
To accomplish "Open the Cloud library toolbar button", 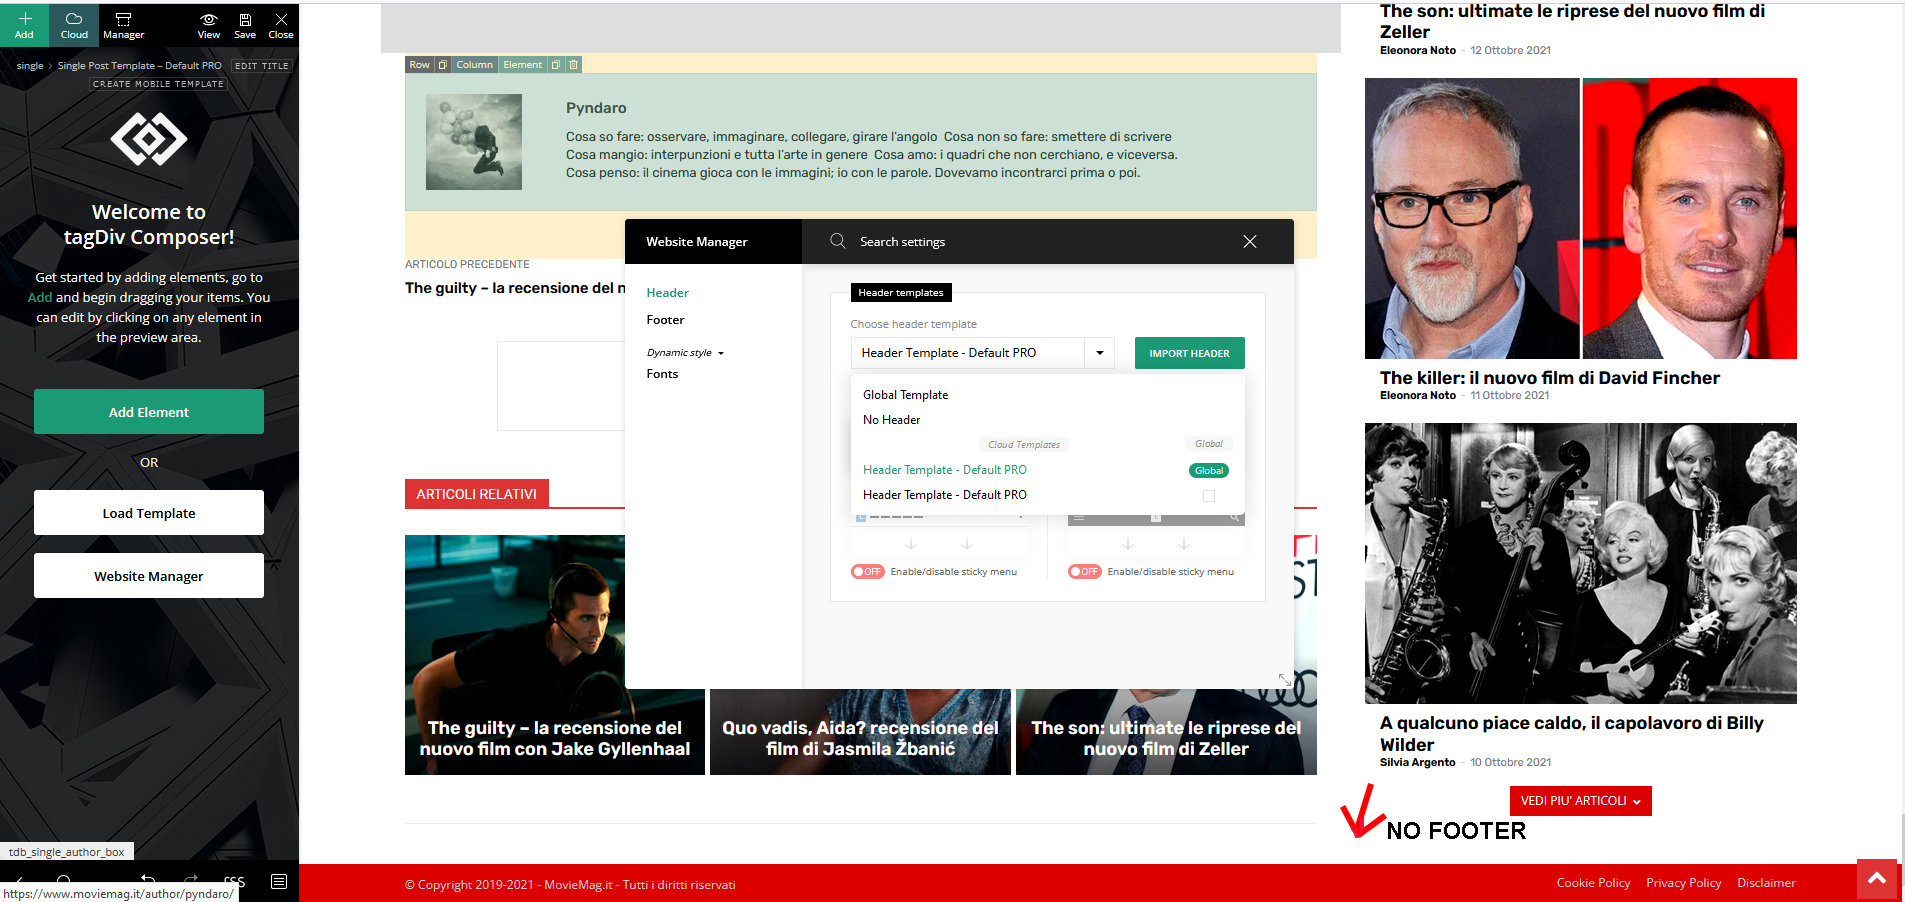I will tap(74, 25).
